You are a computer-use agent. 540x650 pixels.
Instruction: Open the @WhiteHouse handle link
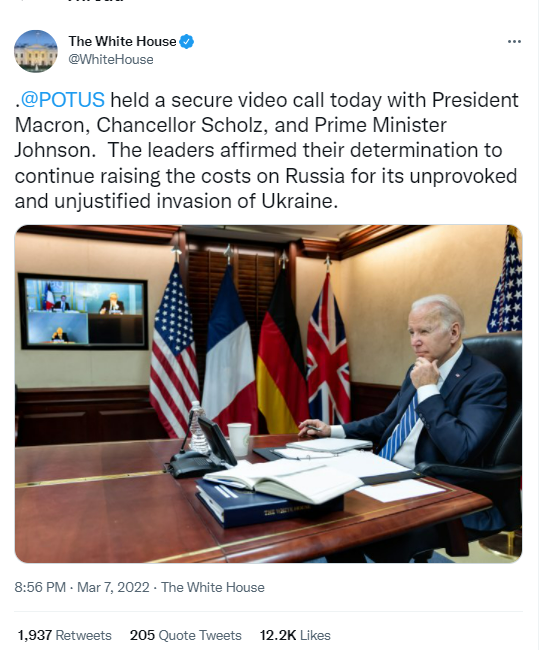[111, 60]
